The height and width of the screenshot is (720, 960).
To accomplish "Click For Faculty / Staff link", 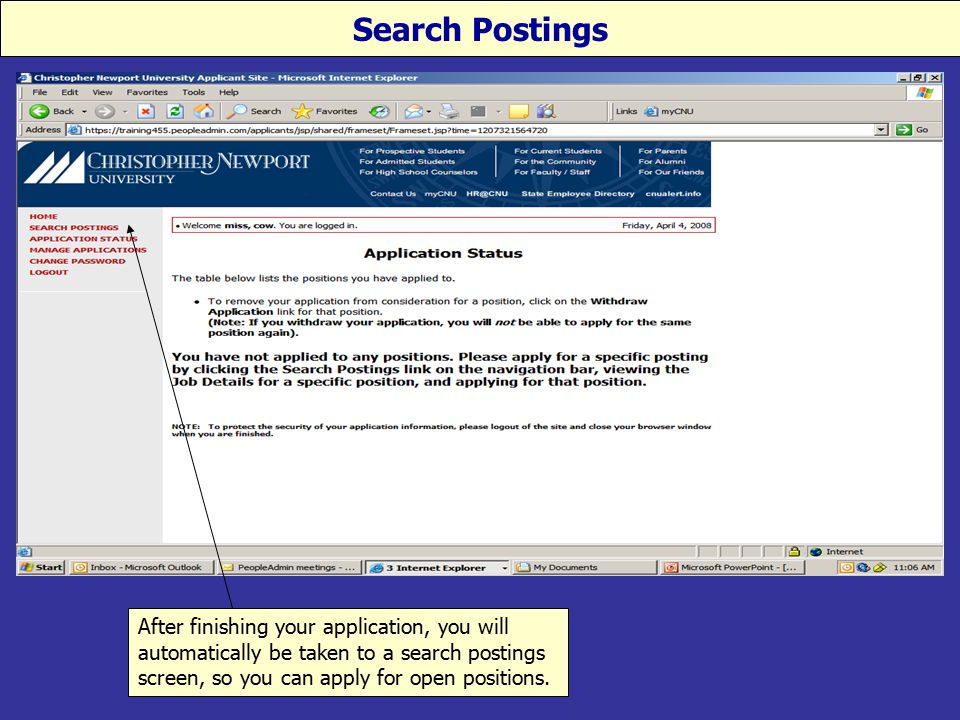I will click(552, 172).
